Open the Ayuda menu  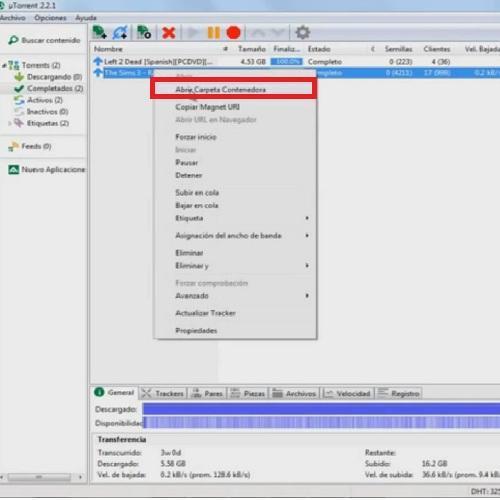click(x=86, y=18)
